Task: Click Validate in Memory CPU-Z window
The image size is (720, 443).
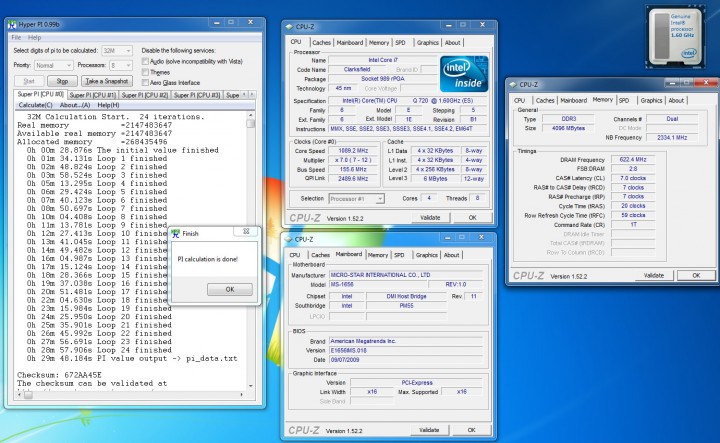Action: [654, 275]
